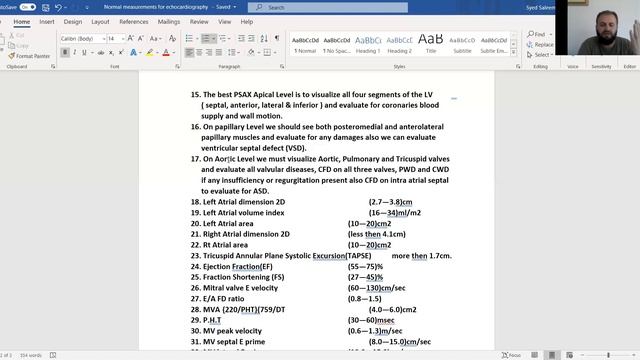Switch to Print Layout view icon
Image resolution: width=640 pixels, height=360 pixels.
552,355
